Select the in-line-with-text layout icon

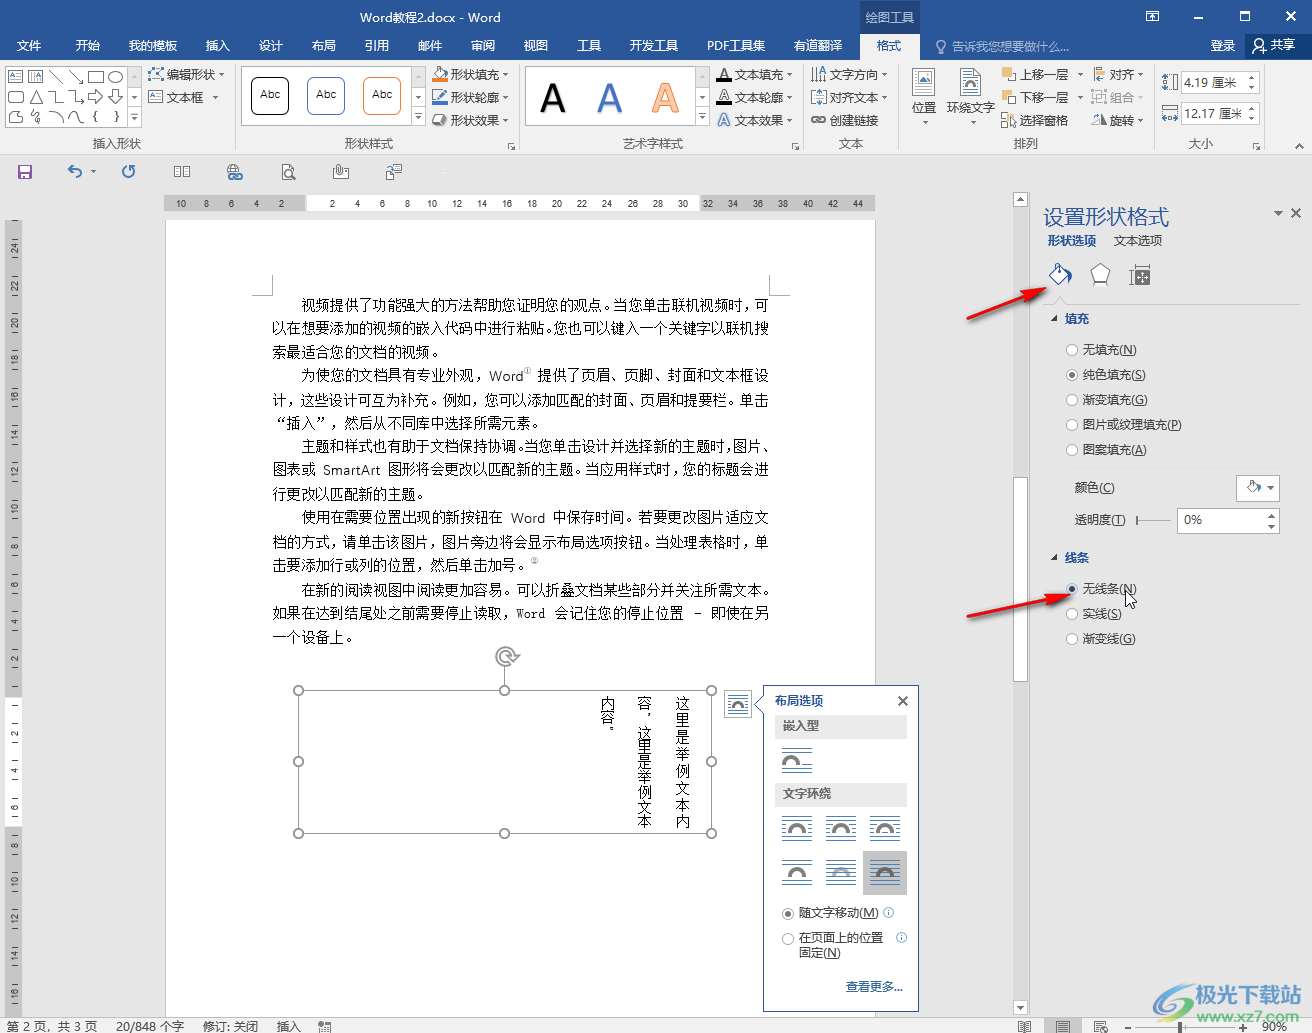[797, 762]
